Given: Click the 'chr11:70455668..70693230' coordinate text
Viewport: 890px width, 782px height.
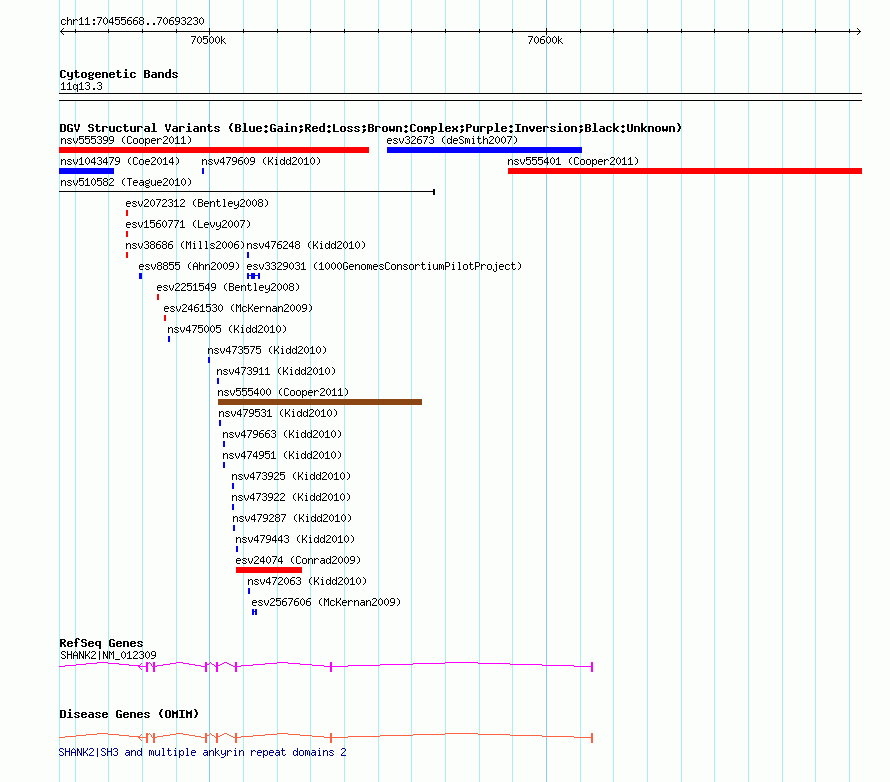Looking at the screenshot, I should [132, 21].
